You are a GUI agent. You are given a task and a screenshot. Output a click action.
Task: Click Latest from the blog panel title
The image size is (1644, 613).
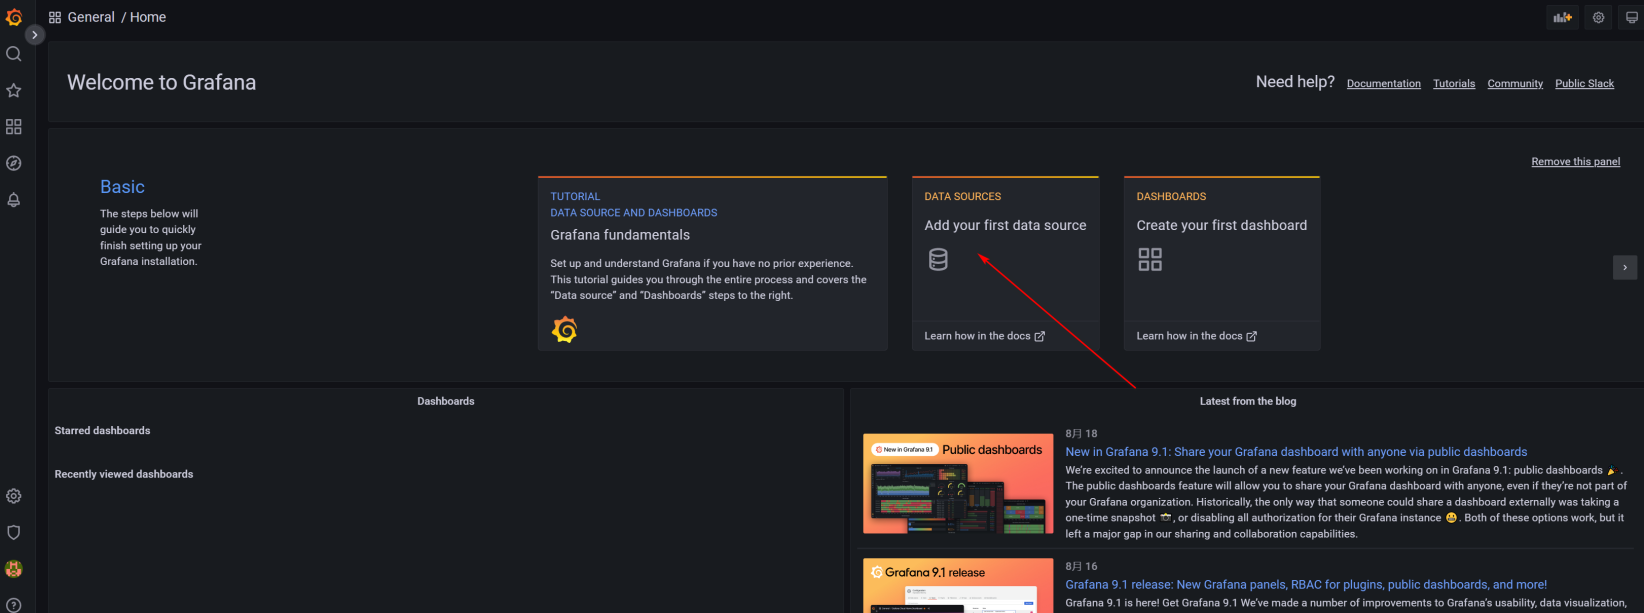click(x=1248, y=401)
